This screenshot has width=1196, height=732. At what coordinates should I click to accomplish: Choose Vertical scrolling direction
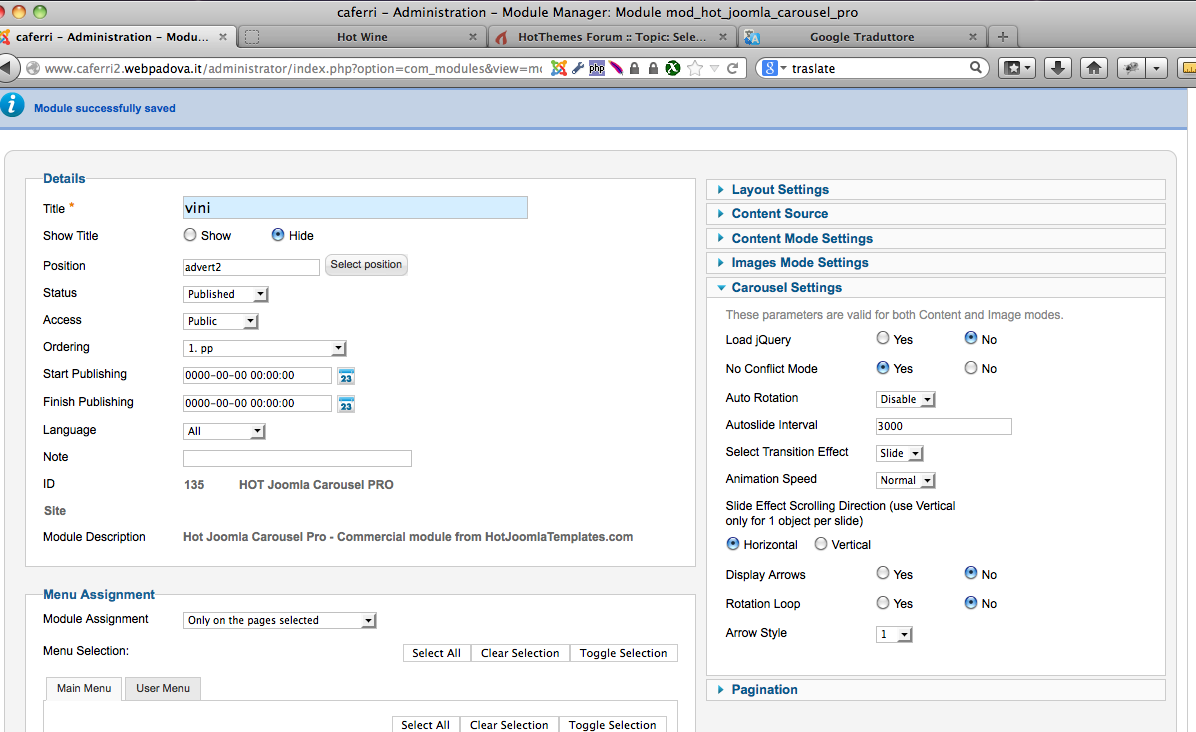tap(821, 544)
